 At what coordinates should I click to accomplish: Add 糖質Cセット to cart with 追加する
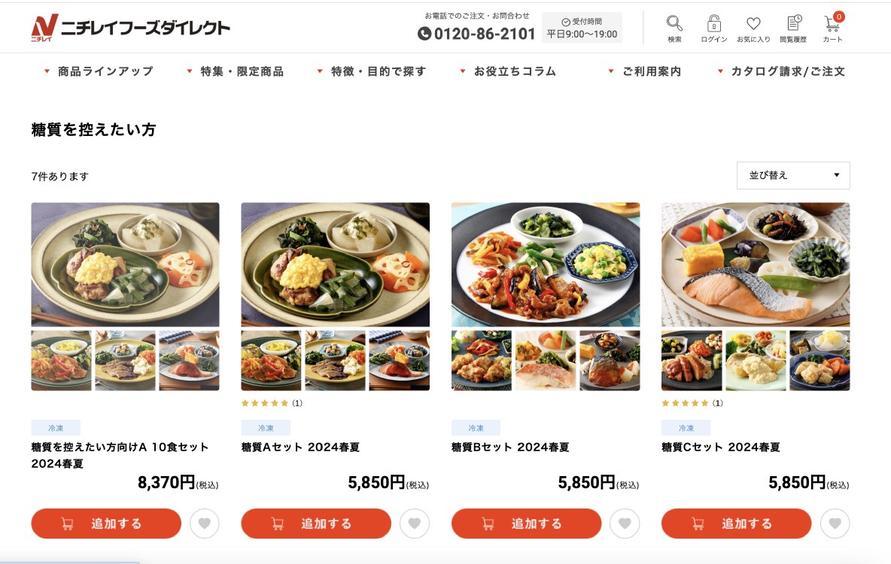click(x=736, y=524)
